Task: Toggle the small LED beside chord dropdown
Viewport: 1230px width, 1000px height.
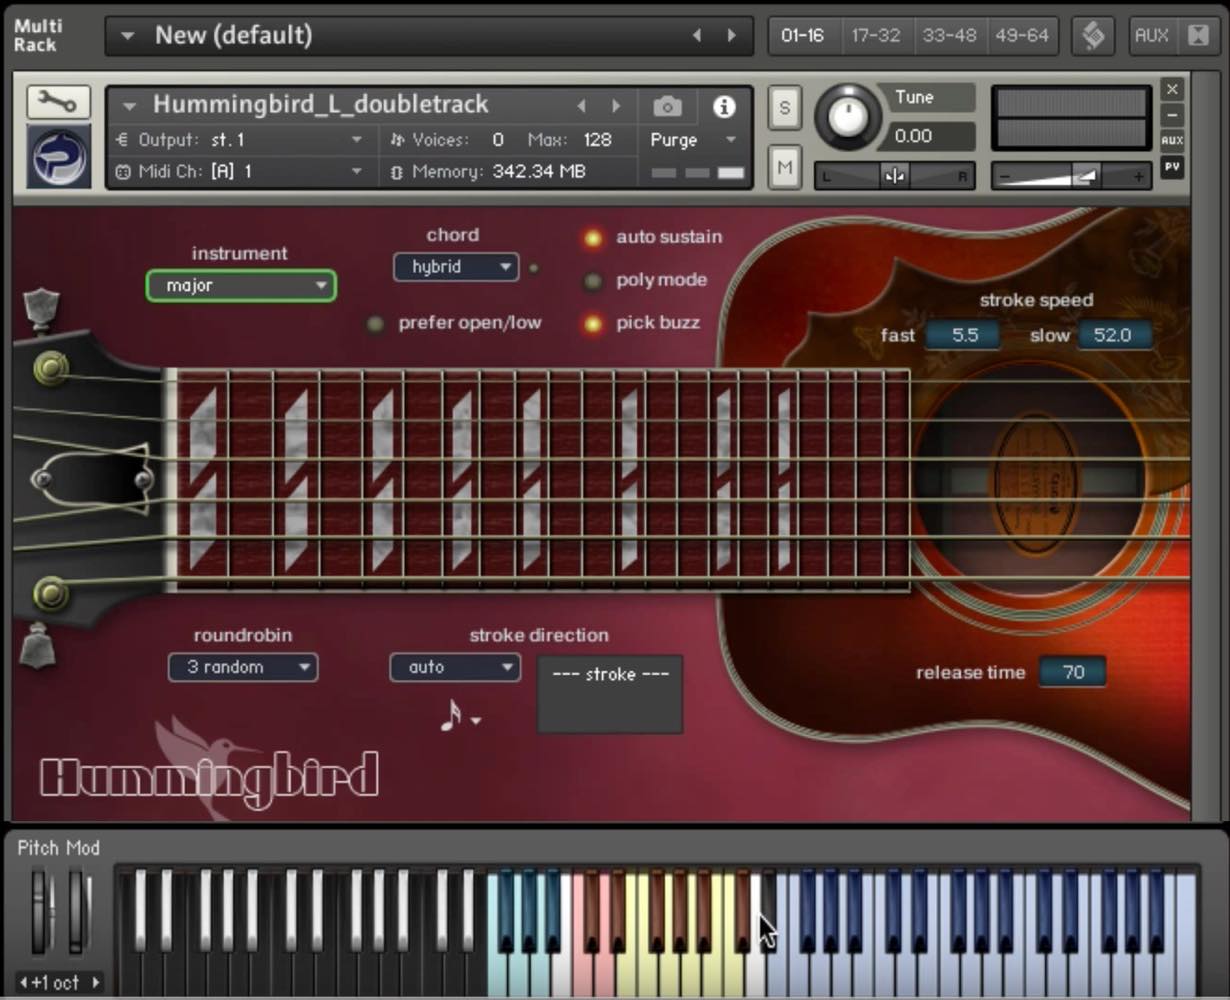Action: pyautogui.click(x=534, y=268)
